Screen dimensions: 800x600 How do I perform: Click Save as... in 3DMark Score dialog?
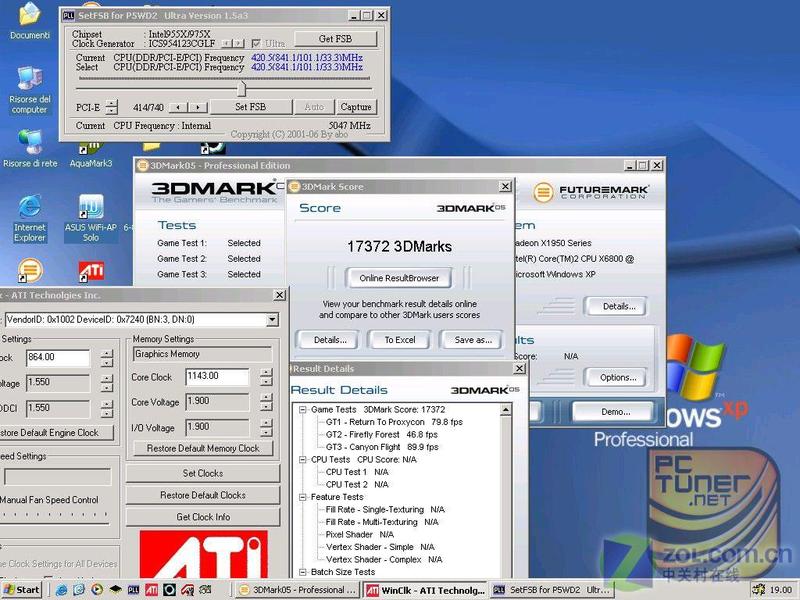point(472,340)
